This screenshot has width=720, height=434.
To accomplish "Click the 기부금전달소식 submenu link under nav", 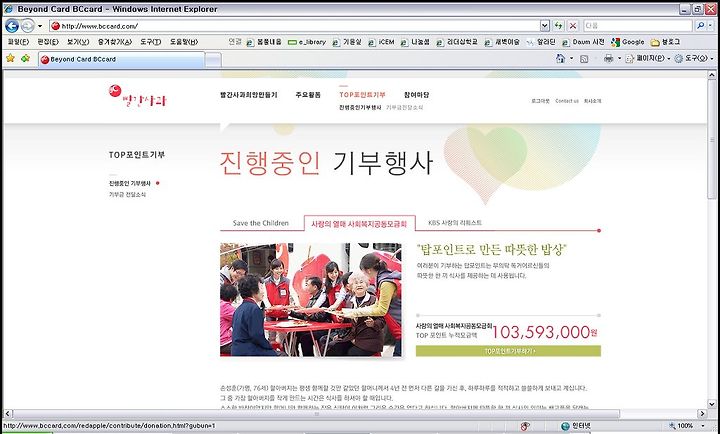I will pyautogui.click(x=405, y=107).
